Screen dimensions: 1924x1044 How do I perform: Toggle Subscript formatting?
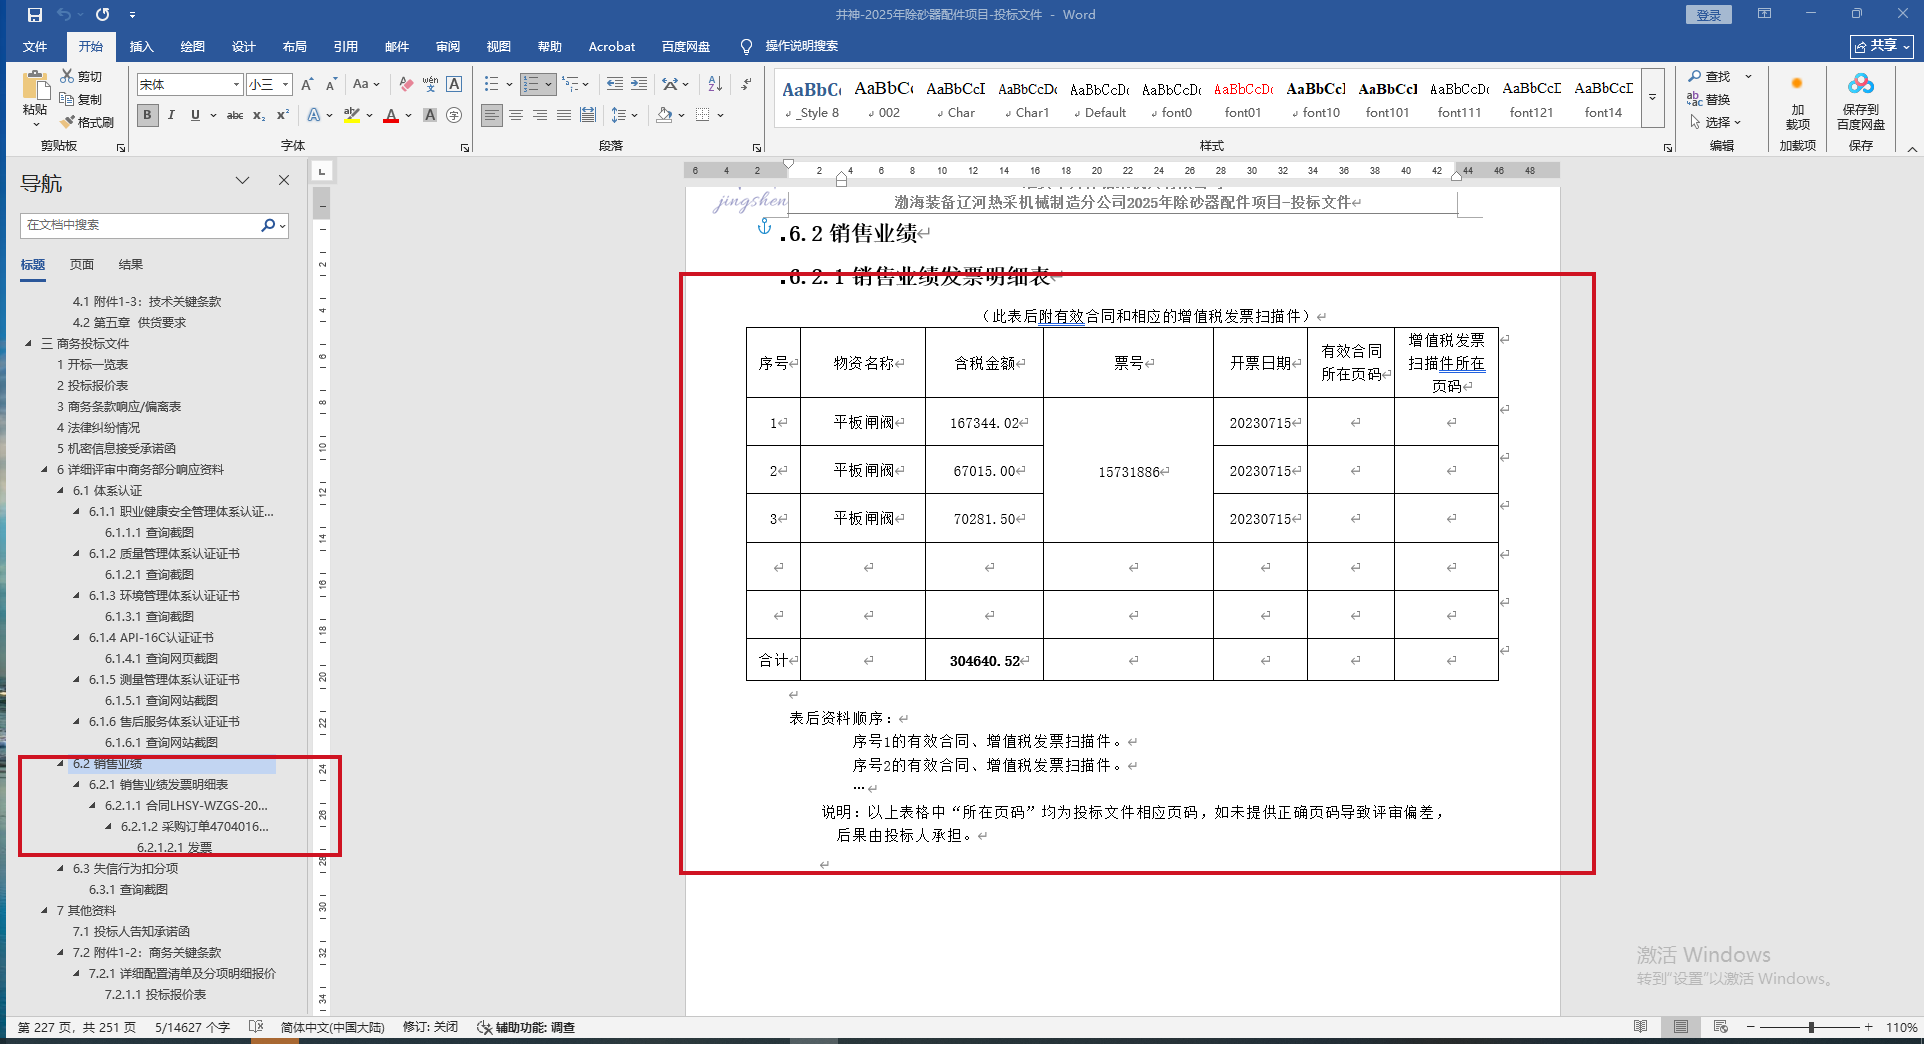259,115
